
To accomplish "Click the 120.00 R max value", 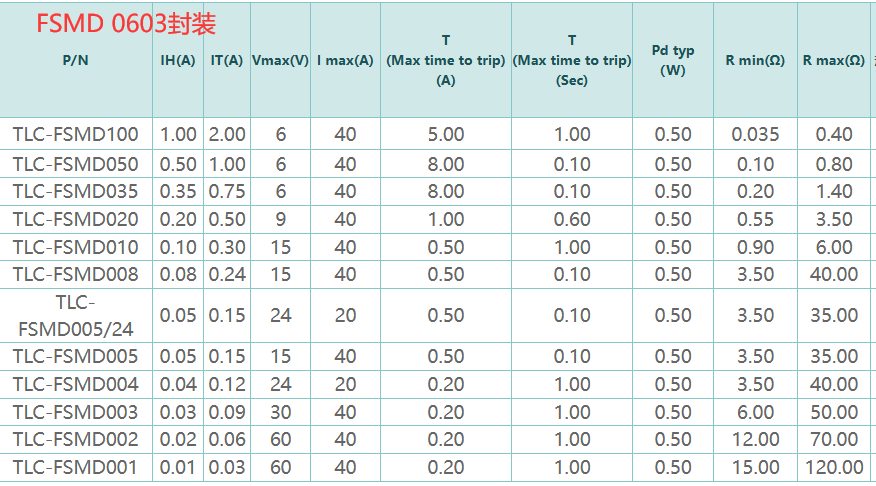I will [834, 467].
